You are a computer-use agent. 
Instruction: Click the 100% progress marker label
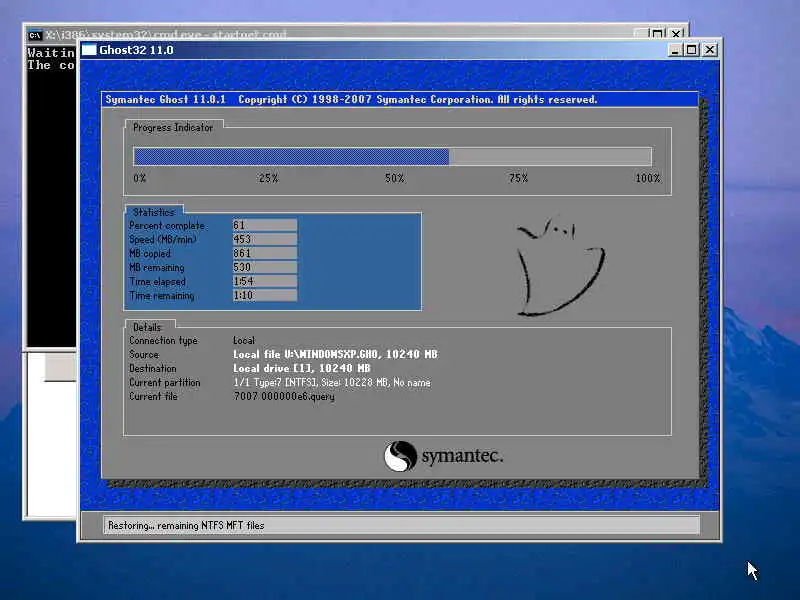647,178
